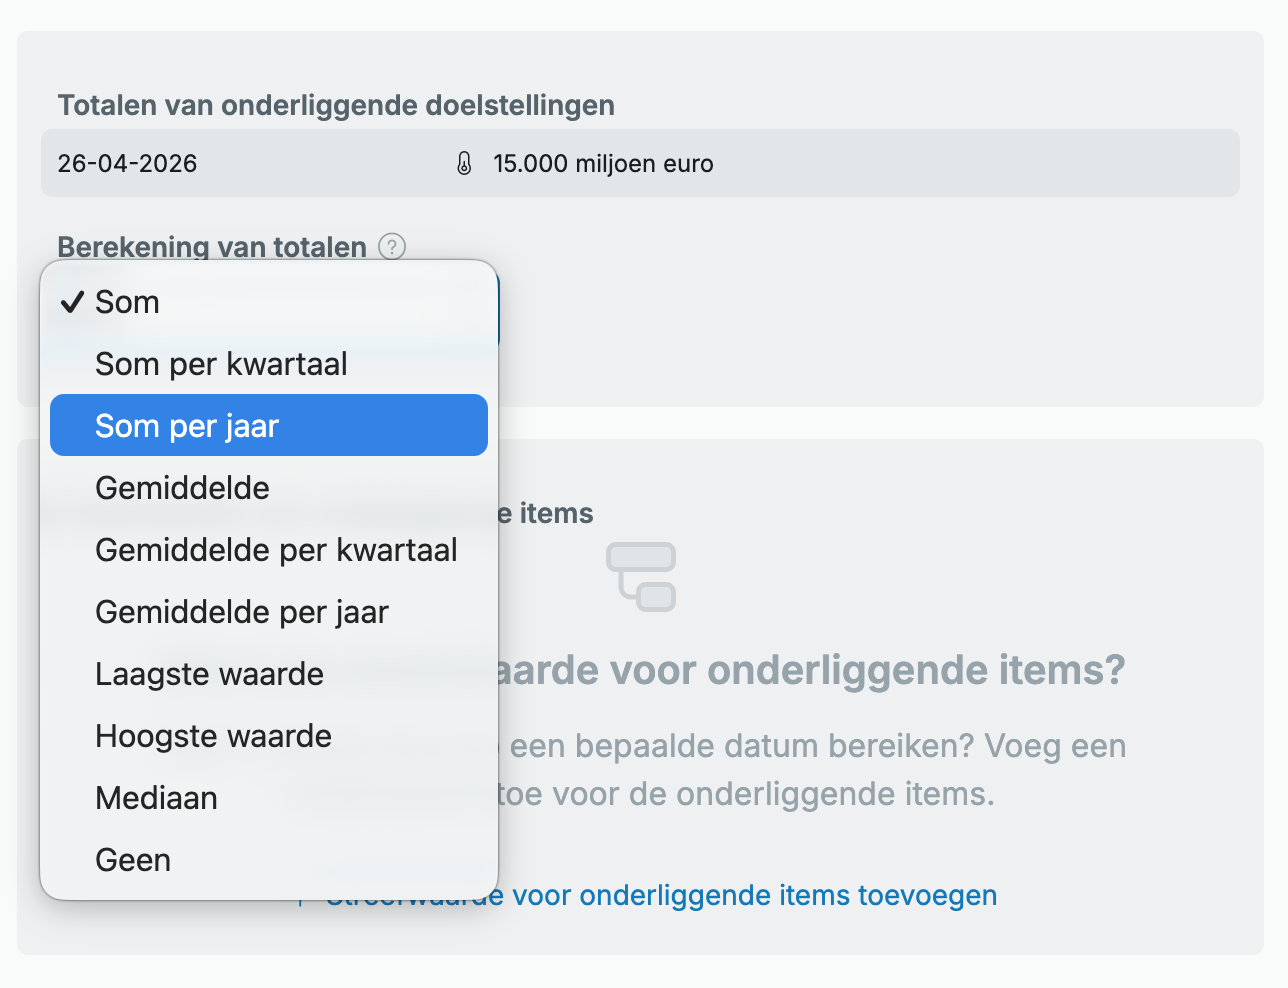Select the checked Som option
1288x988 pixels.
click(127, 302)
